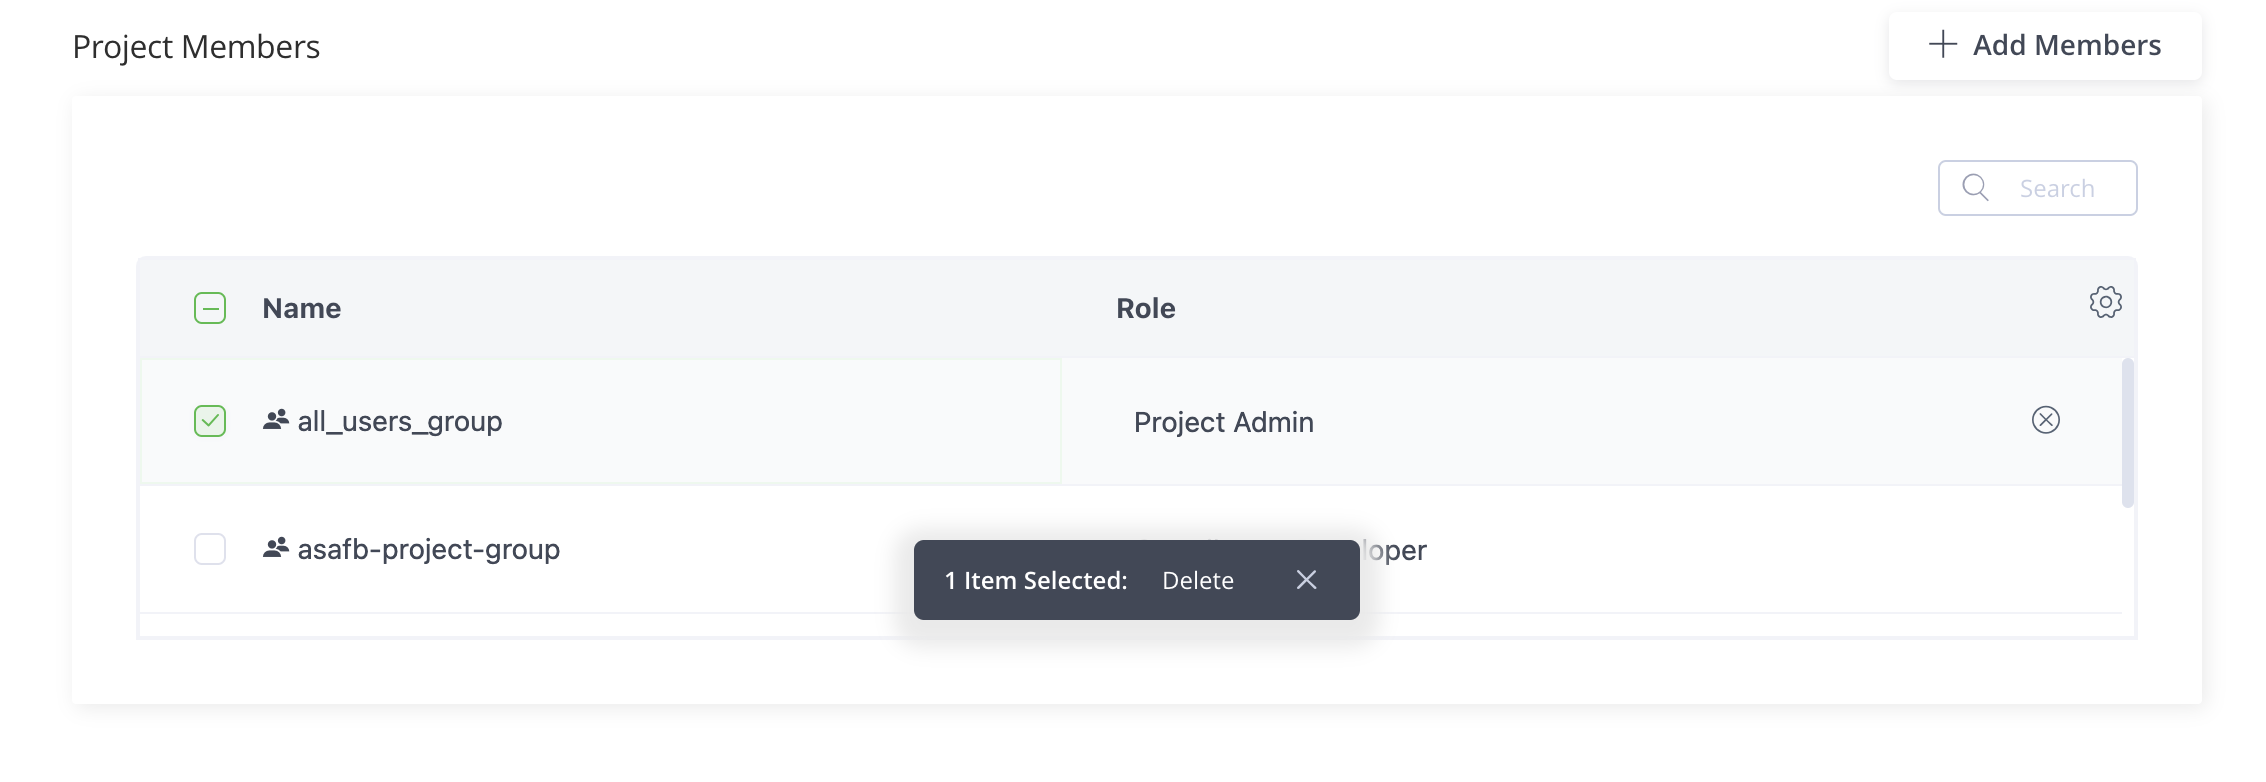This screenshot has height=782, width=2266.
Task: Click the magnifier icon in search box
Action: pos(1975,188)
